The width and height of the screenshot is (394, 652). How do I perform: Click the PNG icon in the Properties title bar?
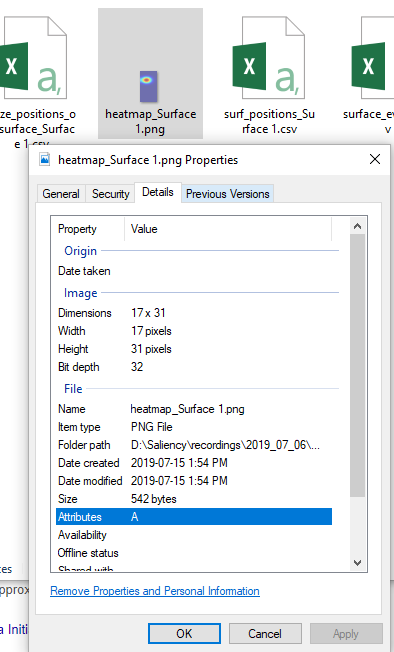45,159
